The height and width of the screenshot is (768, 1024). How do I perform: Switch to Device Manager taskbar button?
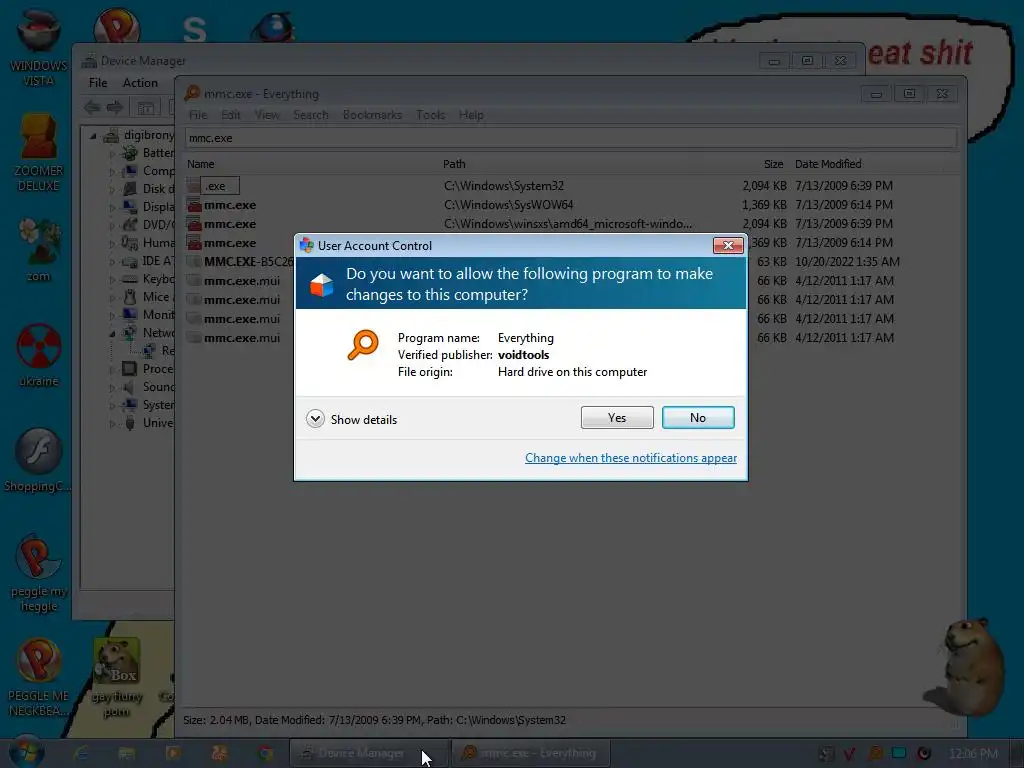point(368,753)
